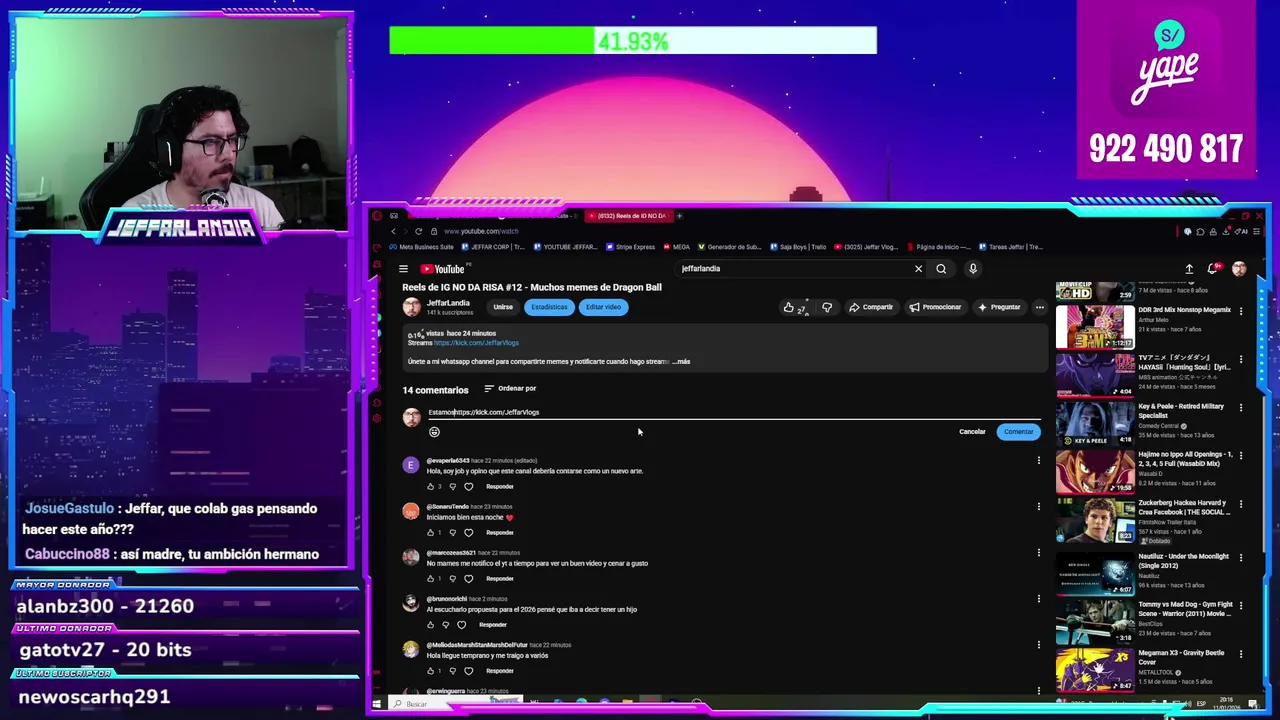Expand description with ...más
The image size is (1280, 720).
pos(681,362)
